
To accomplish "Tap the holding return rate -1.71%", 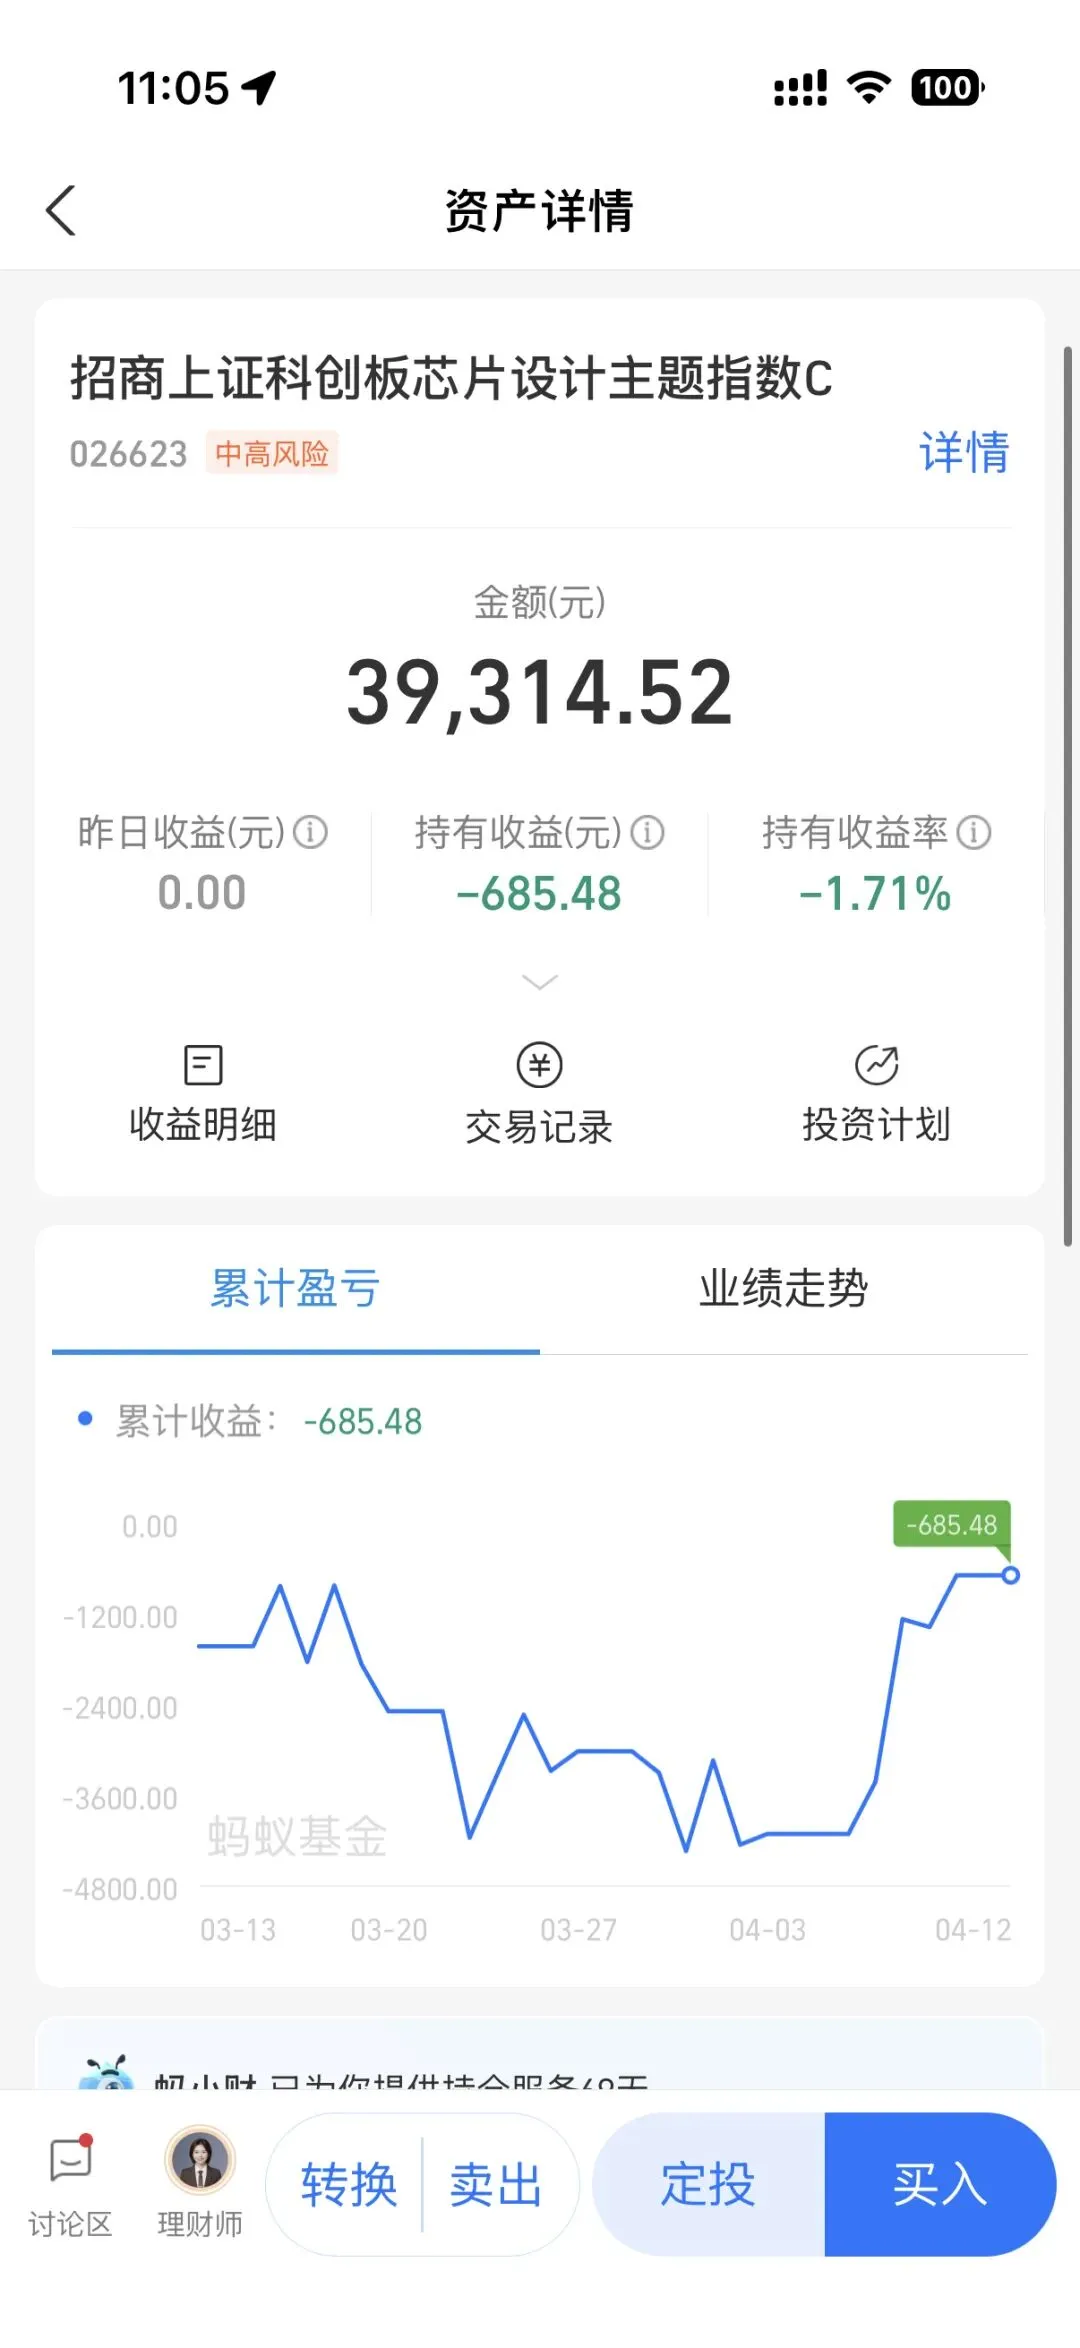I will pyautogui.click(x=875, y=893).
